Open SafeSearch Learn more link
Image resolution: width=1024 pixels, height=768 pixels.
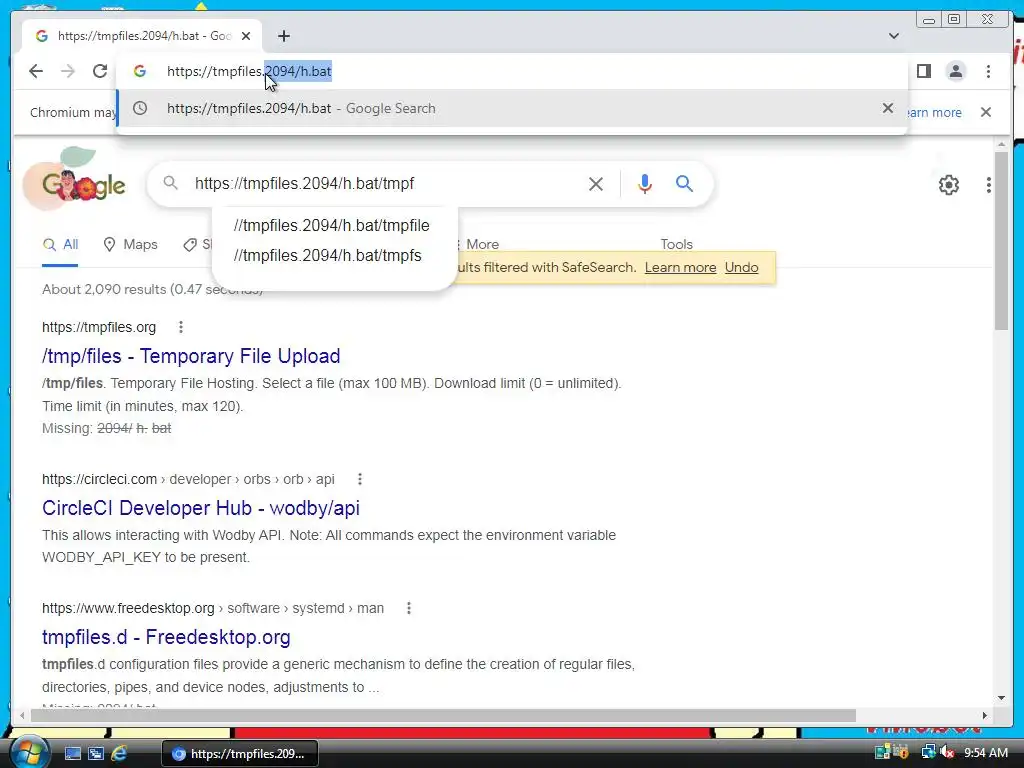tap(680, 268)
